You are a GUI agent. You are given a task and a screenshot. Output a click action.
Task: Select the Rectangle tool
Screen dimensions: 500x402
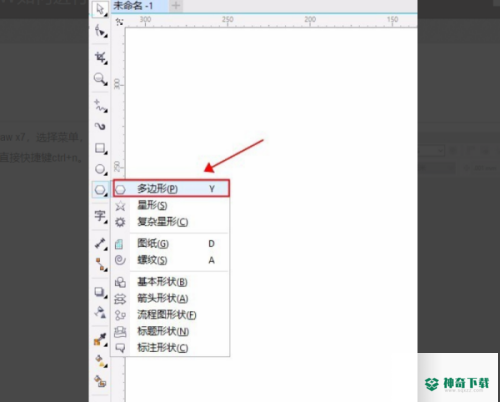(100, 148)
